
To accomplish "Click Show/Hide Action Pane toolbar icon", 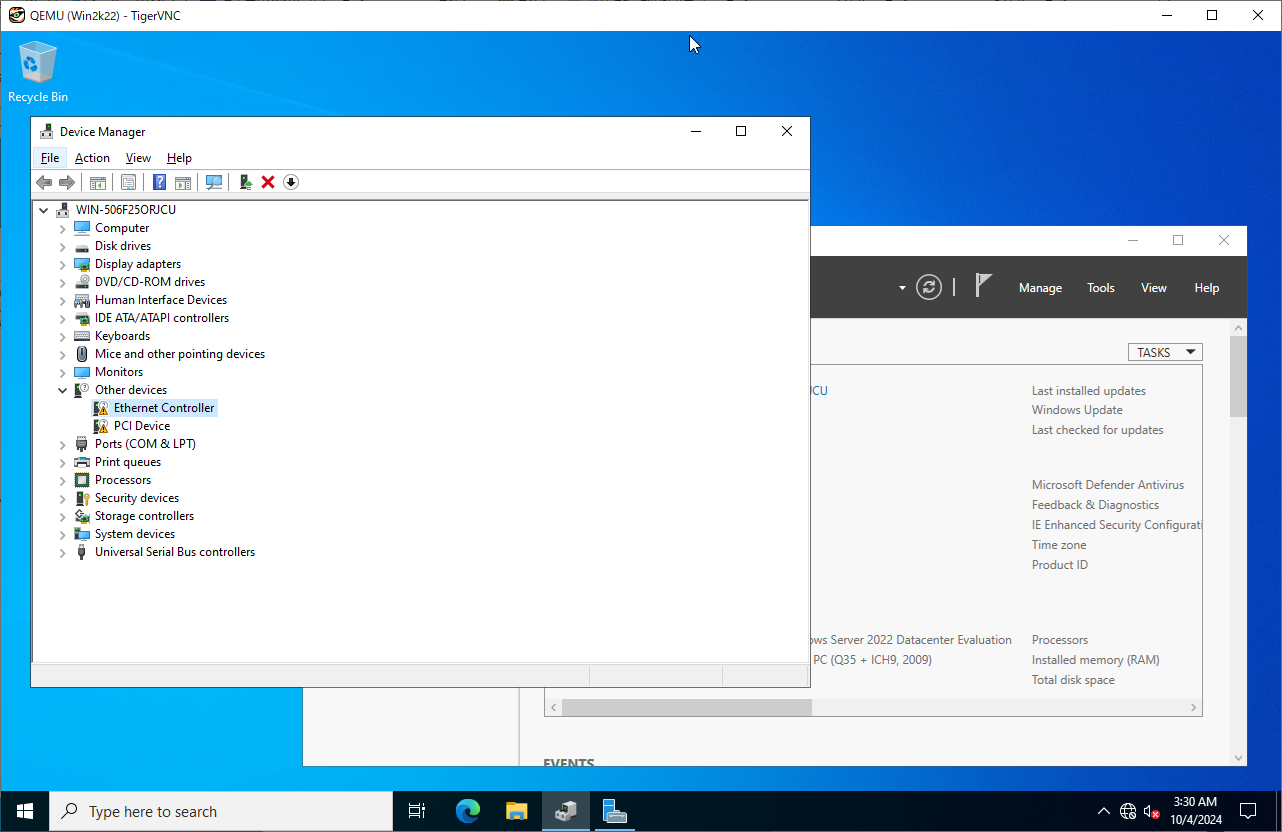I will click(x=183, y=182).
